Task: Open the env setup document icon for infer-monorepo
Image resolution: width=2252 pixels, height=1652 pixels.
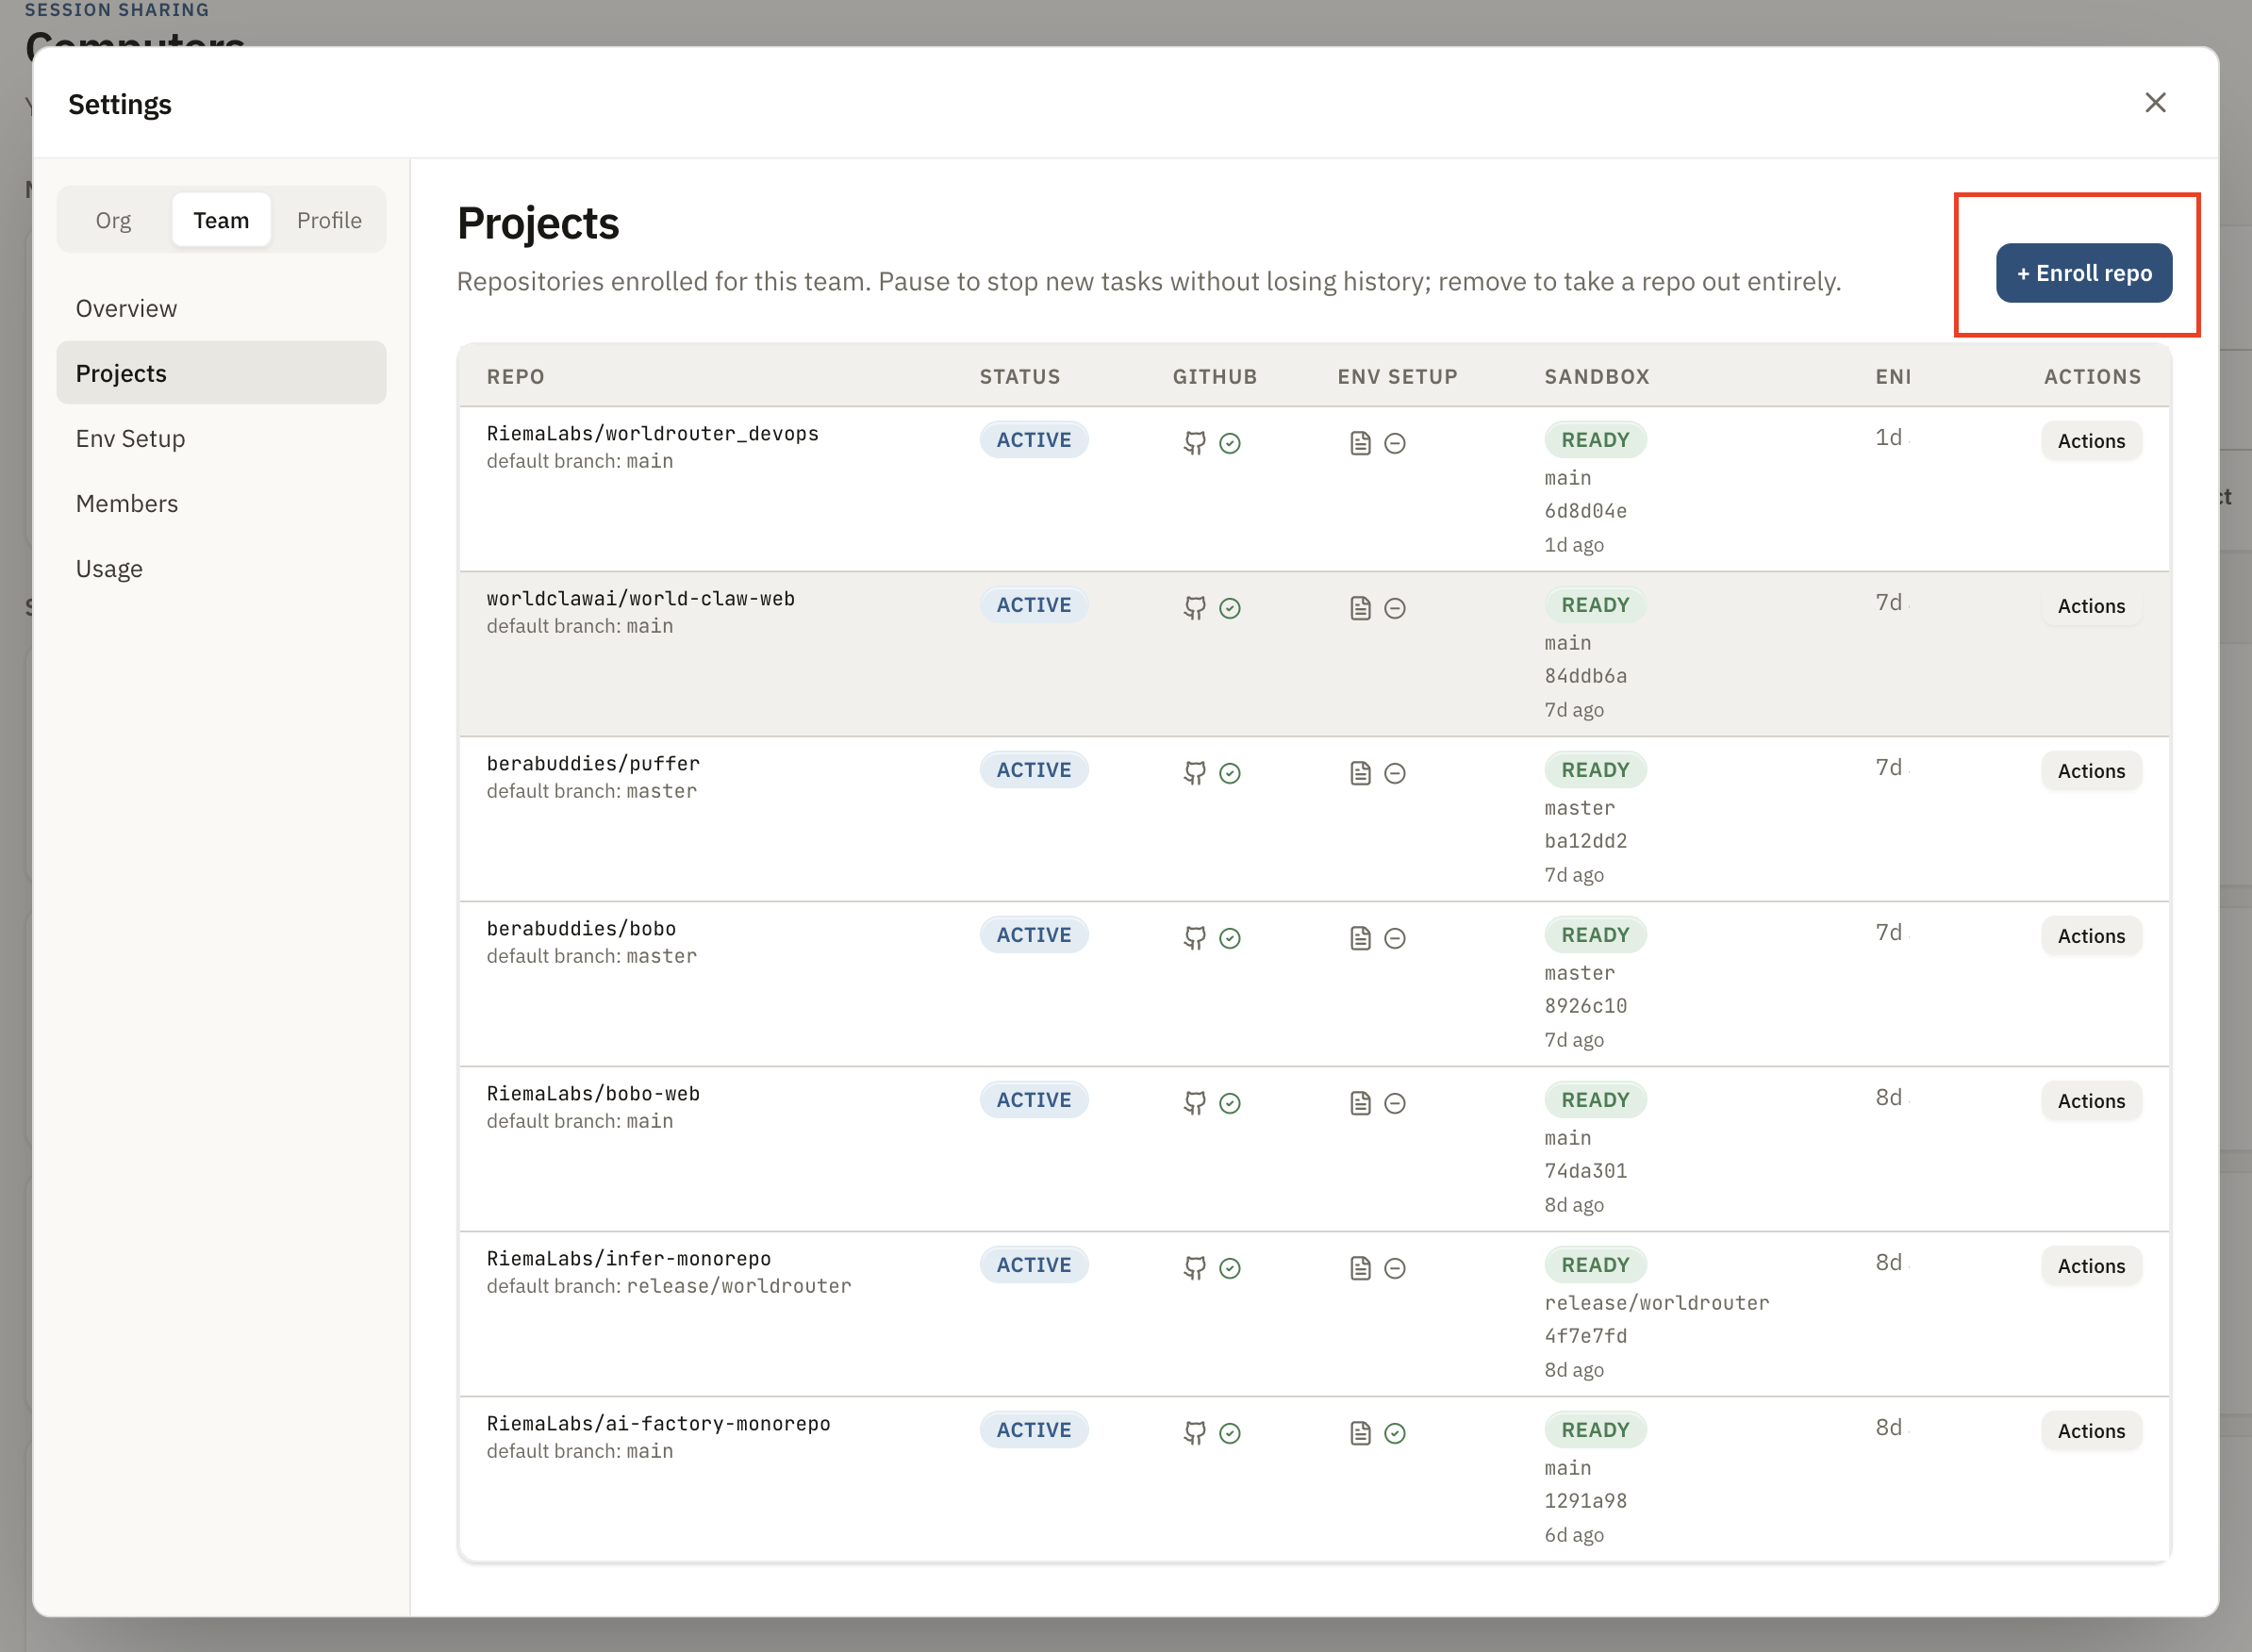Action: coord(1360,1268)
